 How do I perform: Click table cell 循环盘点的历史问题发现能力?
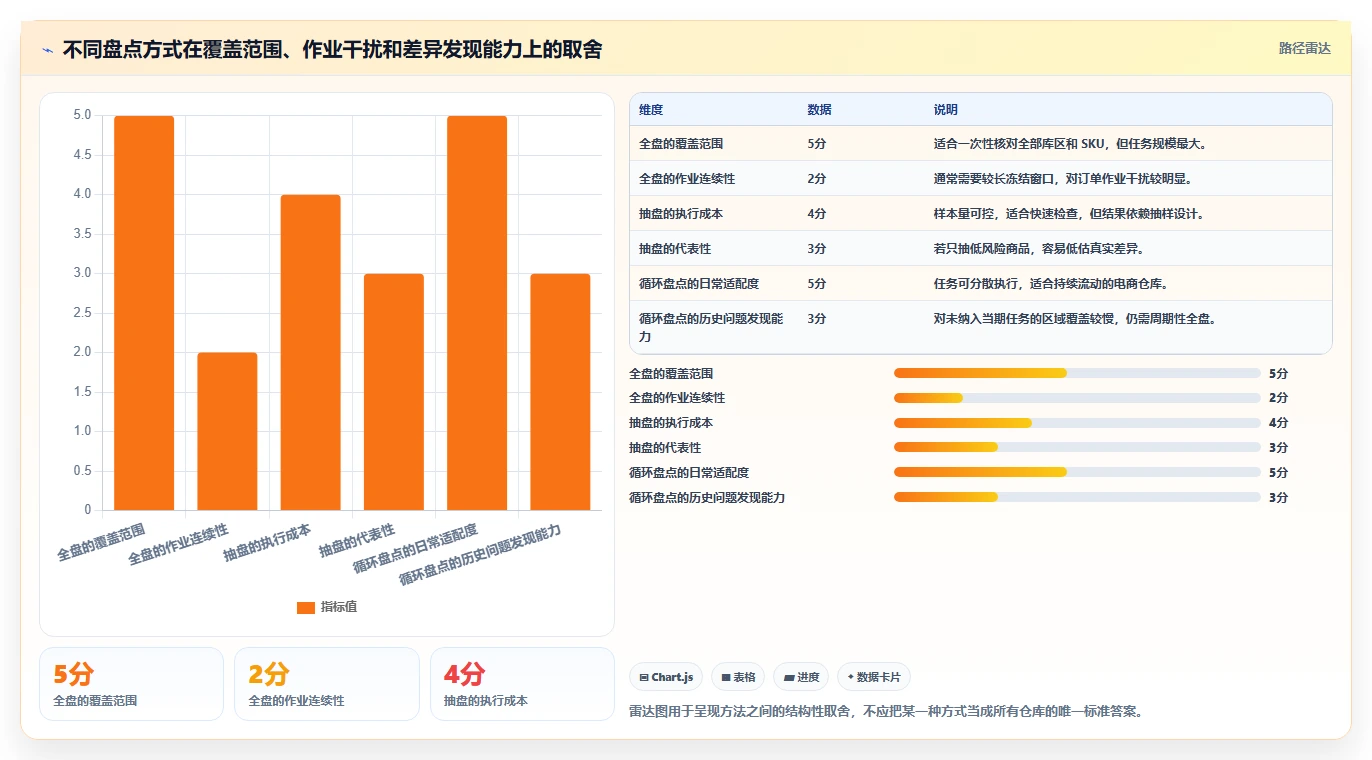click(711, 327)
